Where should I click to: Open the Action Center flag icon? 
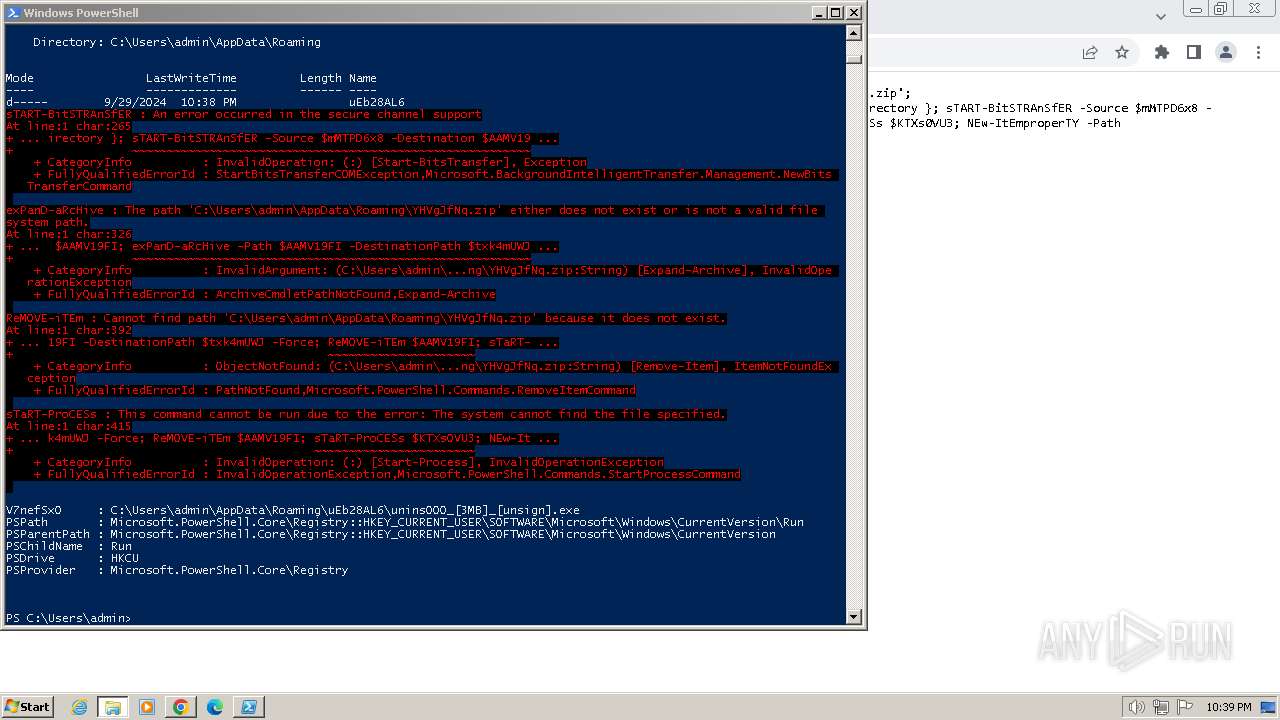coord(1184,707)
